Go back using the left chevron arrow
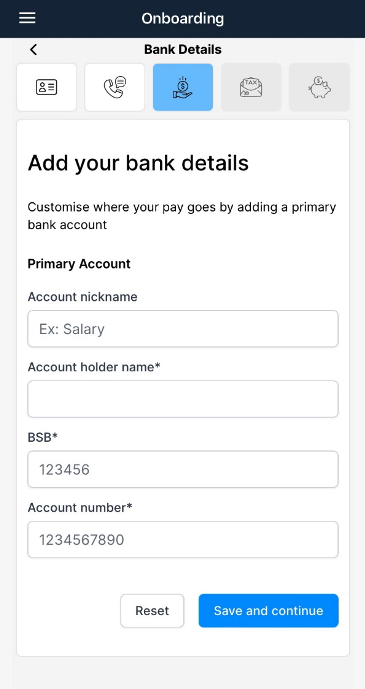 pos(33,50)
